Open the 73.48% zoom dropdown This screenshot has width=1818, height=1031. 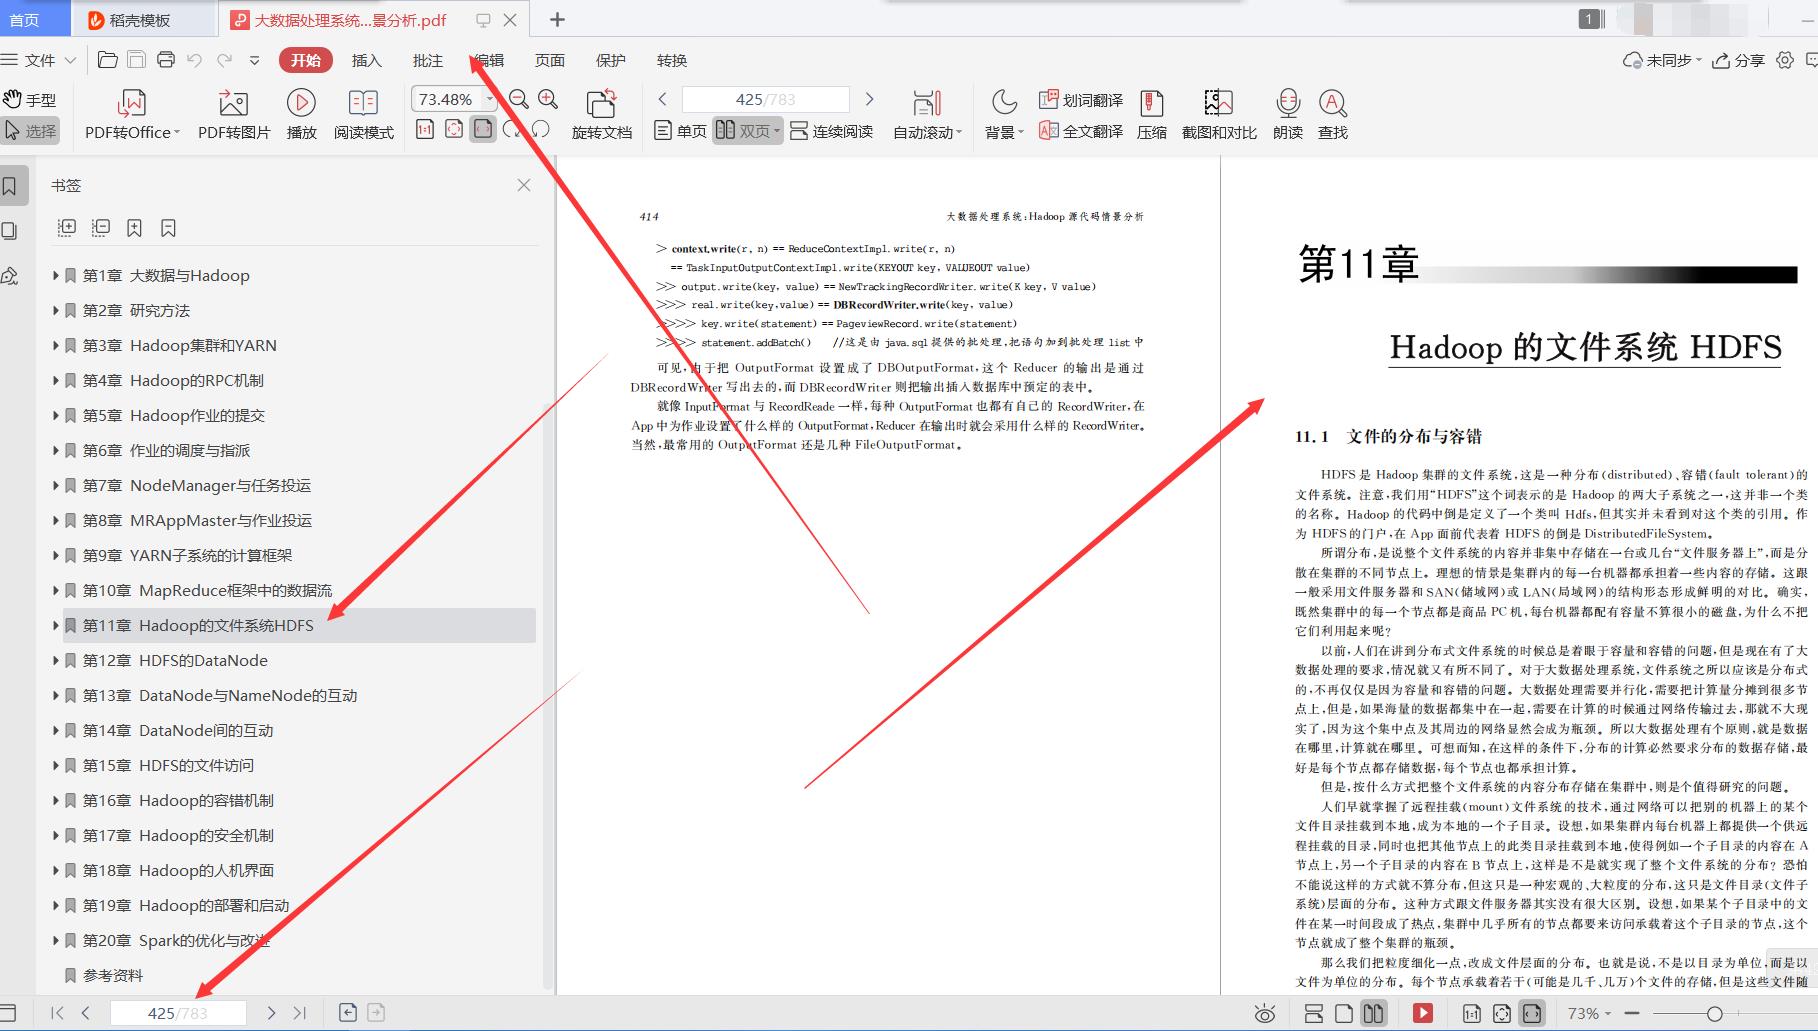(490, 99)
